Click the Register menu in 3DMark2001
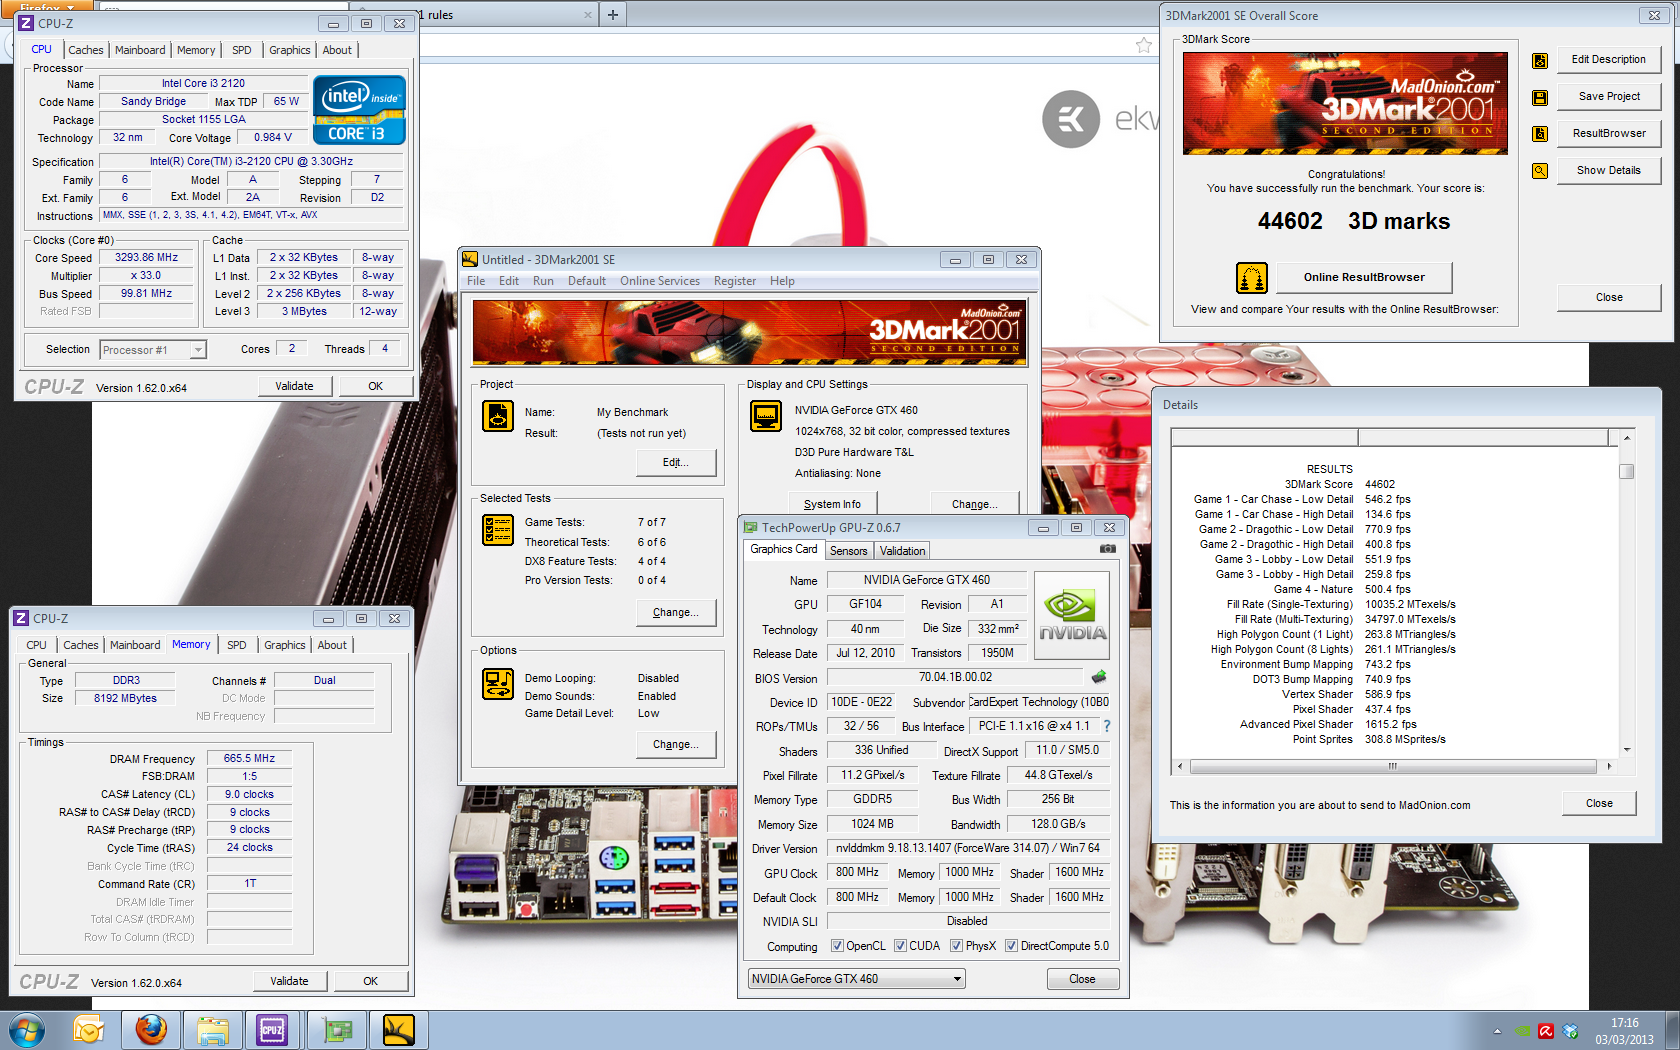 click(735, 281)
